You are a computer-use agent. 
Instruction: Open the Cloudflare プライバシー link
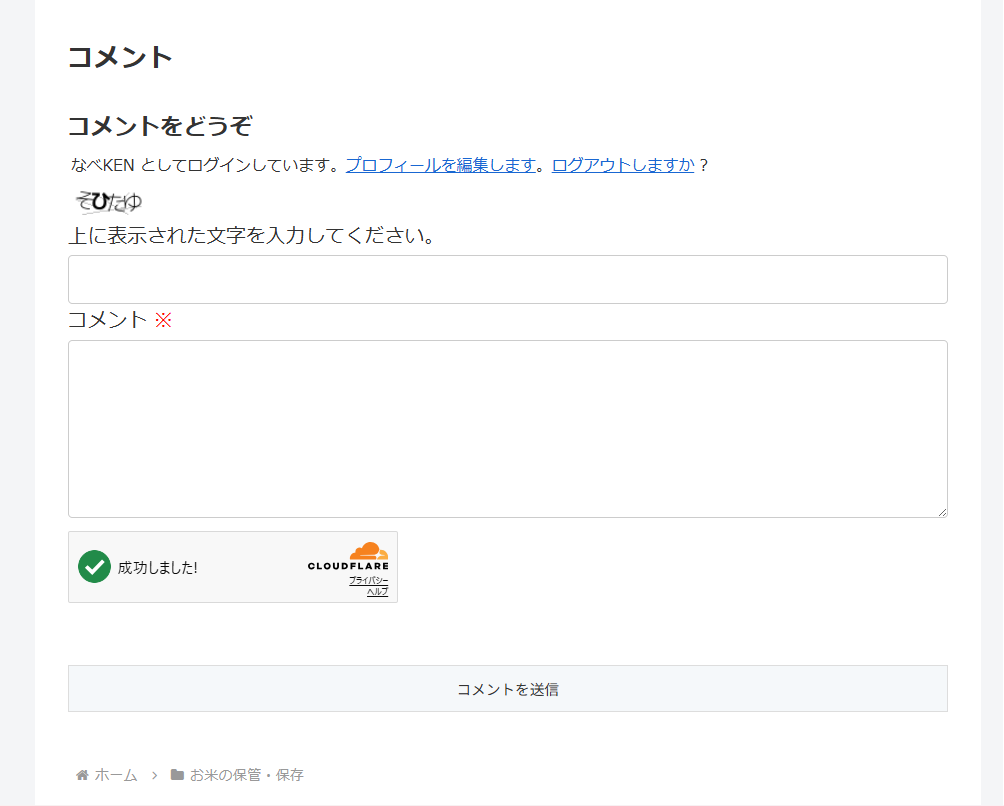click(368, 580)
